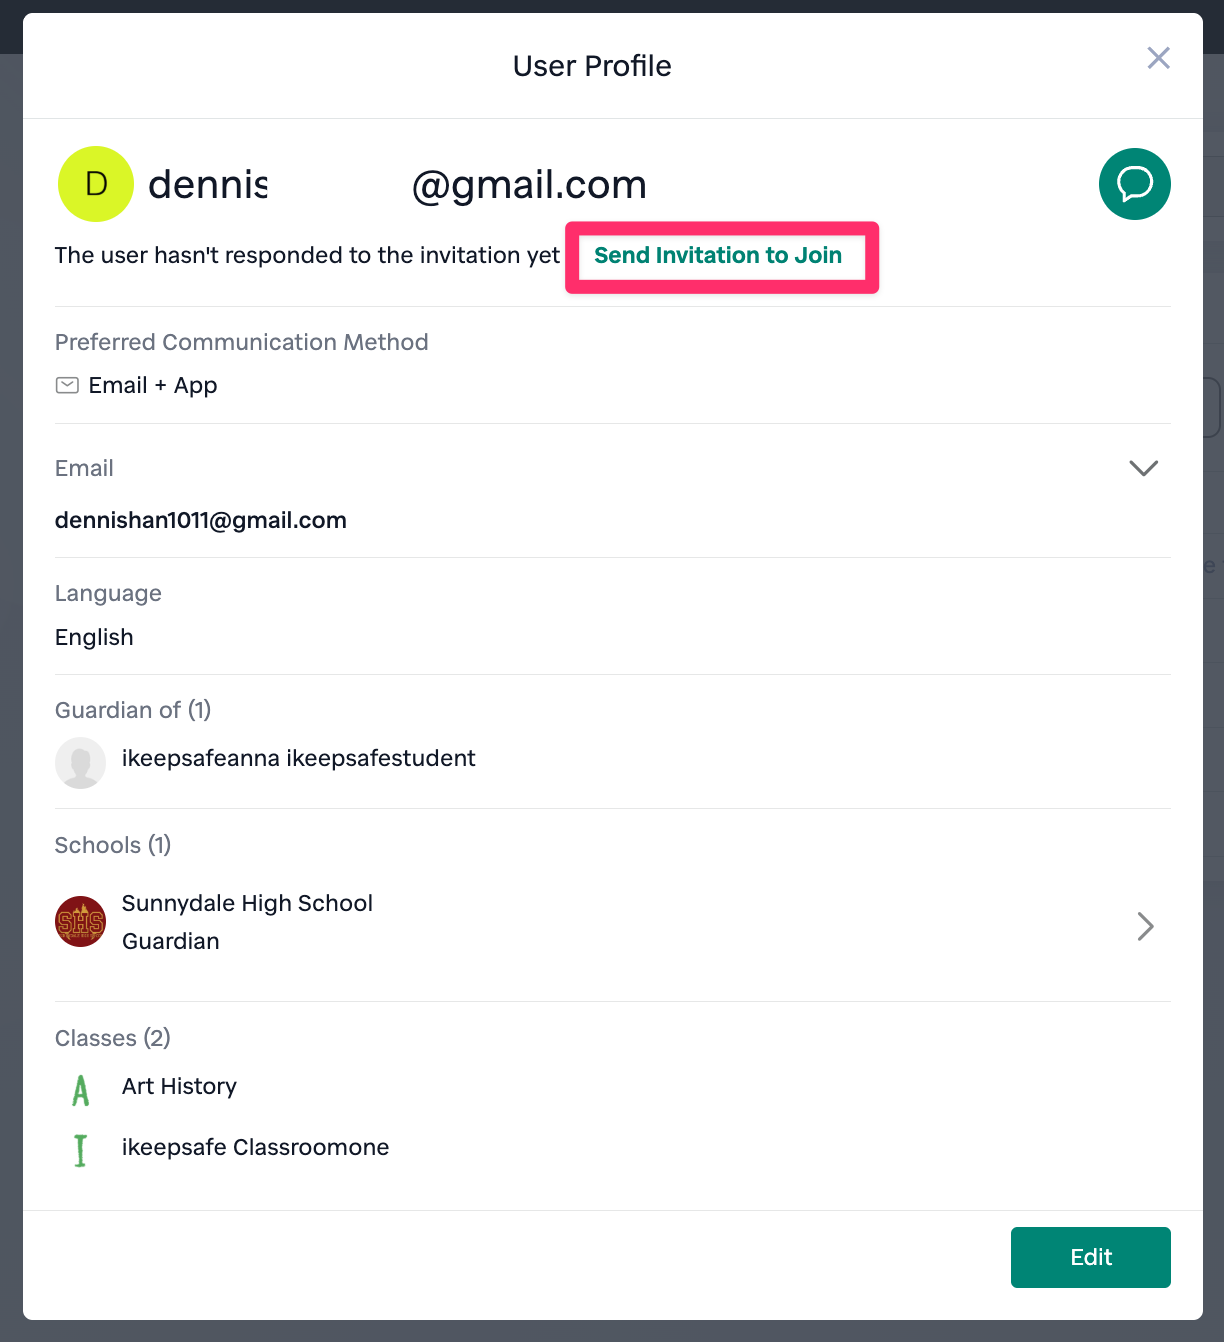This screenshot has height=1342, width=1224.
Task: Click the Email + App communication method
Action: point(152,386)
